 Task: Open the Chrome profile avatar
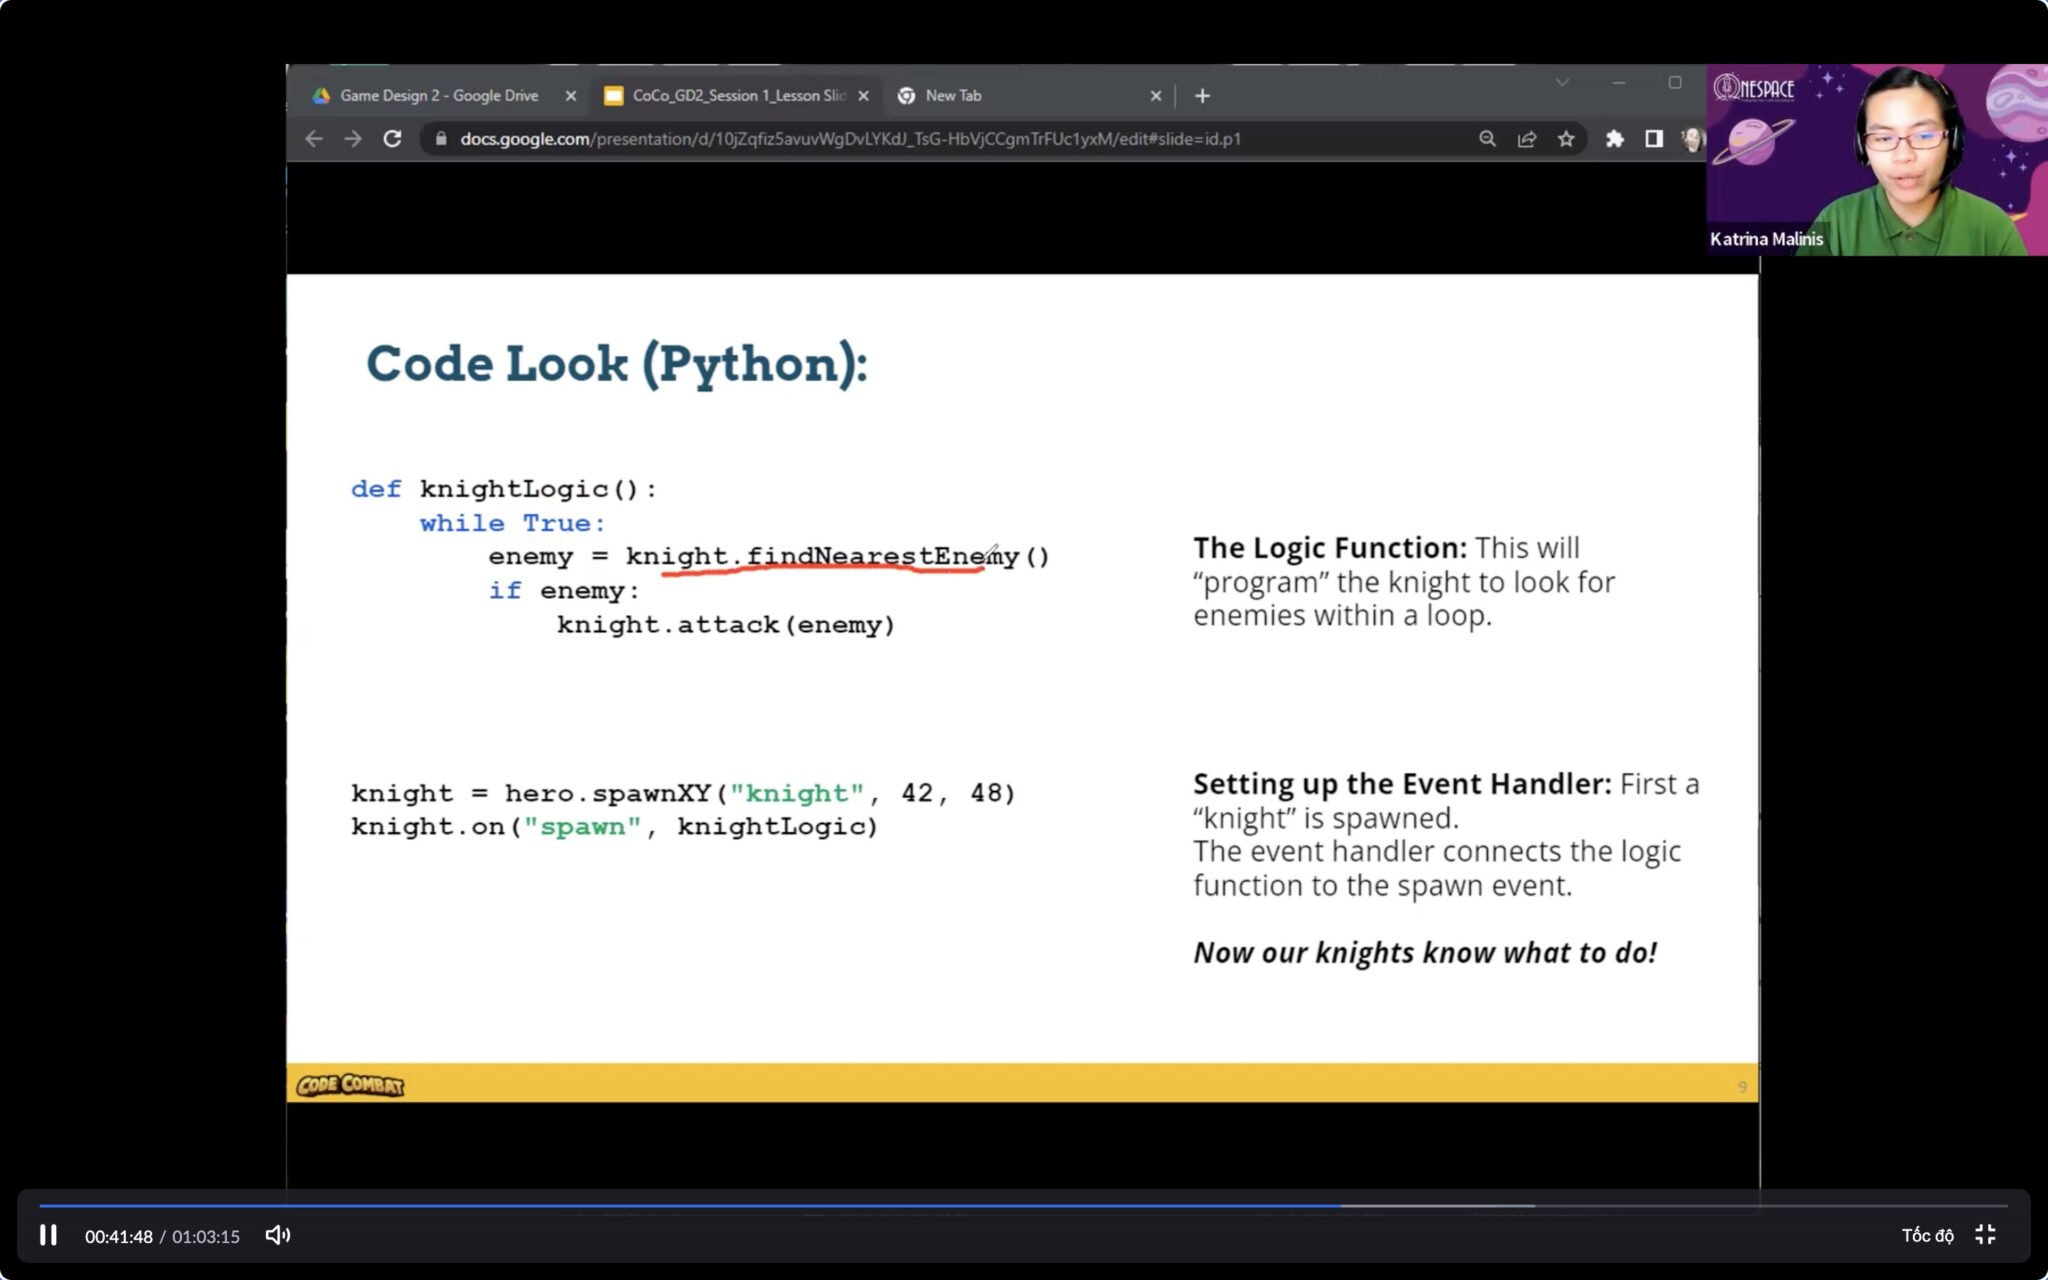1692,139
